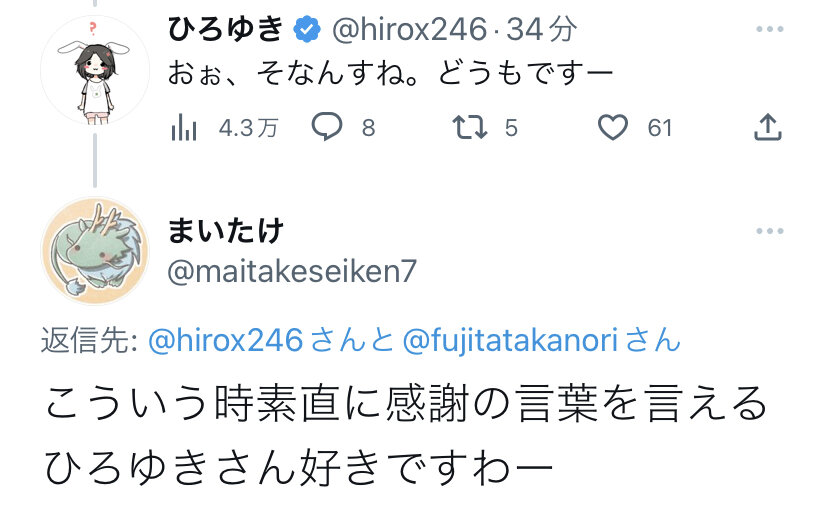Click the まいたけ display name

pyautogui.click(x=226, y=231)
